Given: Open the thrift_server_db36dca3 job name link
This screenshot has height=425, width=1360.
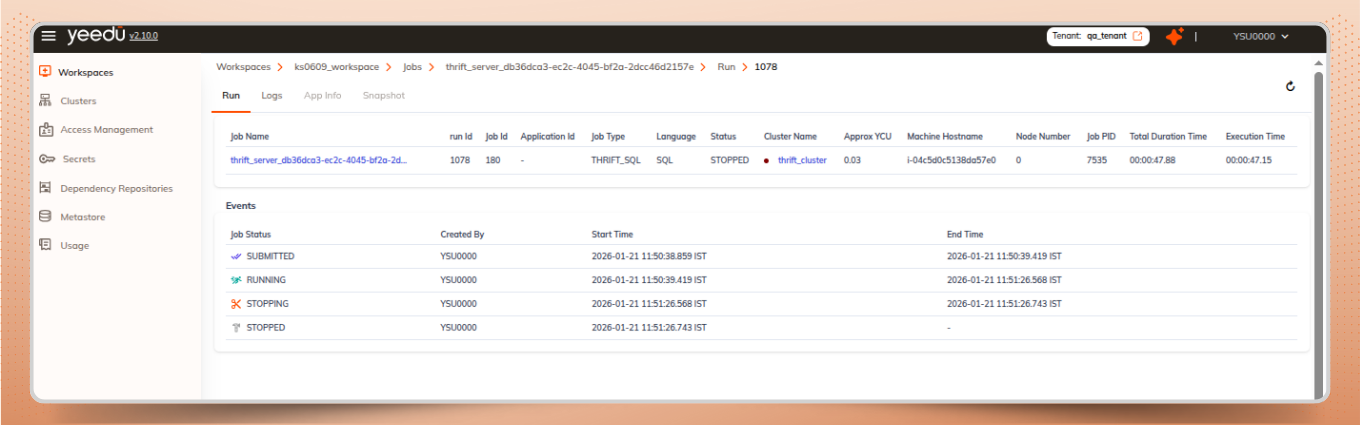Looking at the screenshot, I should [319, 160].
